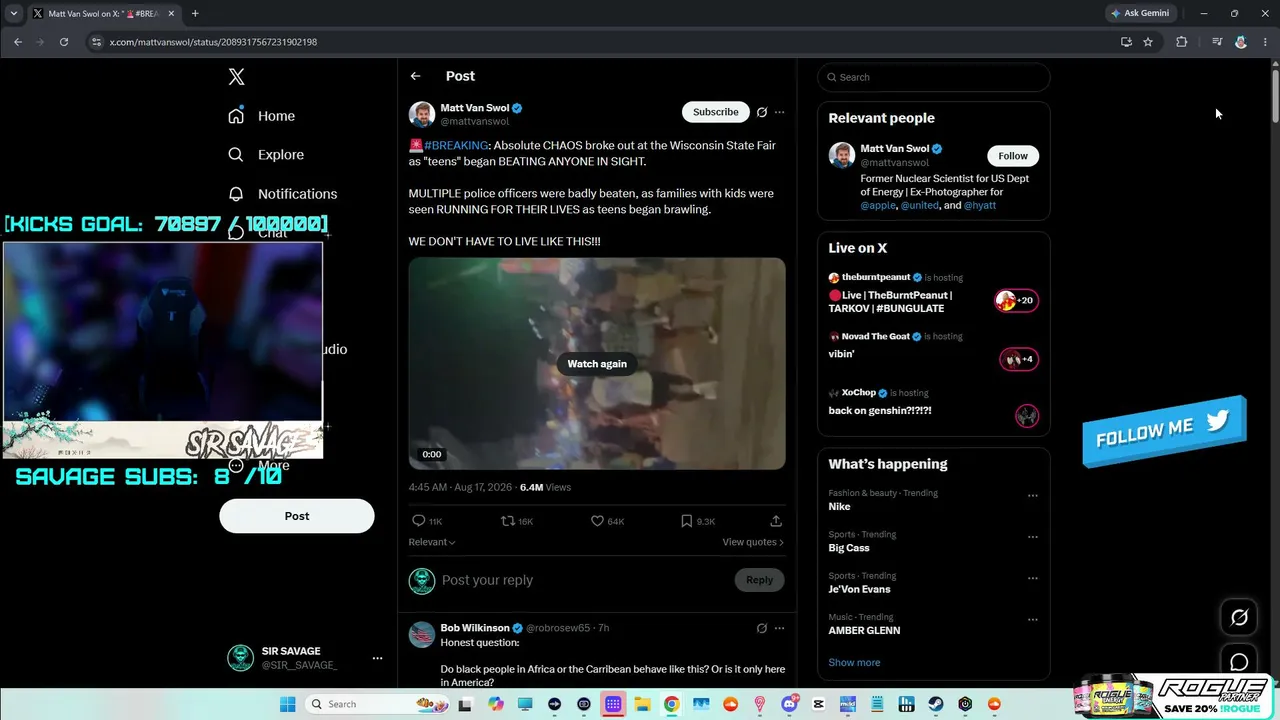Open TheBurntPeanut TARKOV live stream
1280x720 pixels.
[933, 293]
